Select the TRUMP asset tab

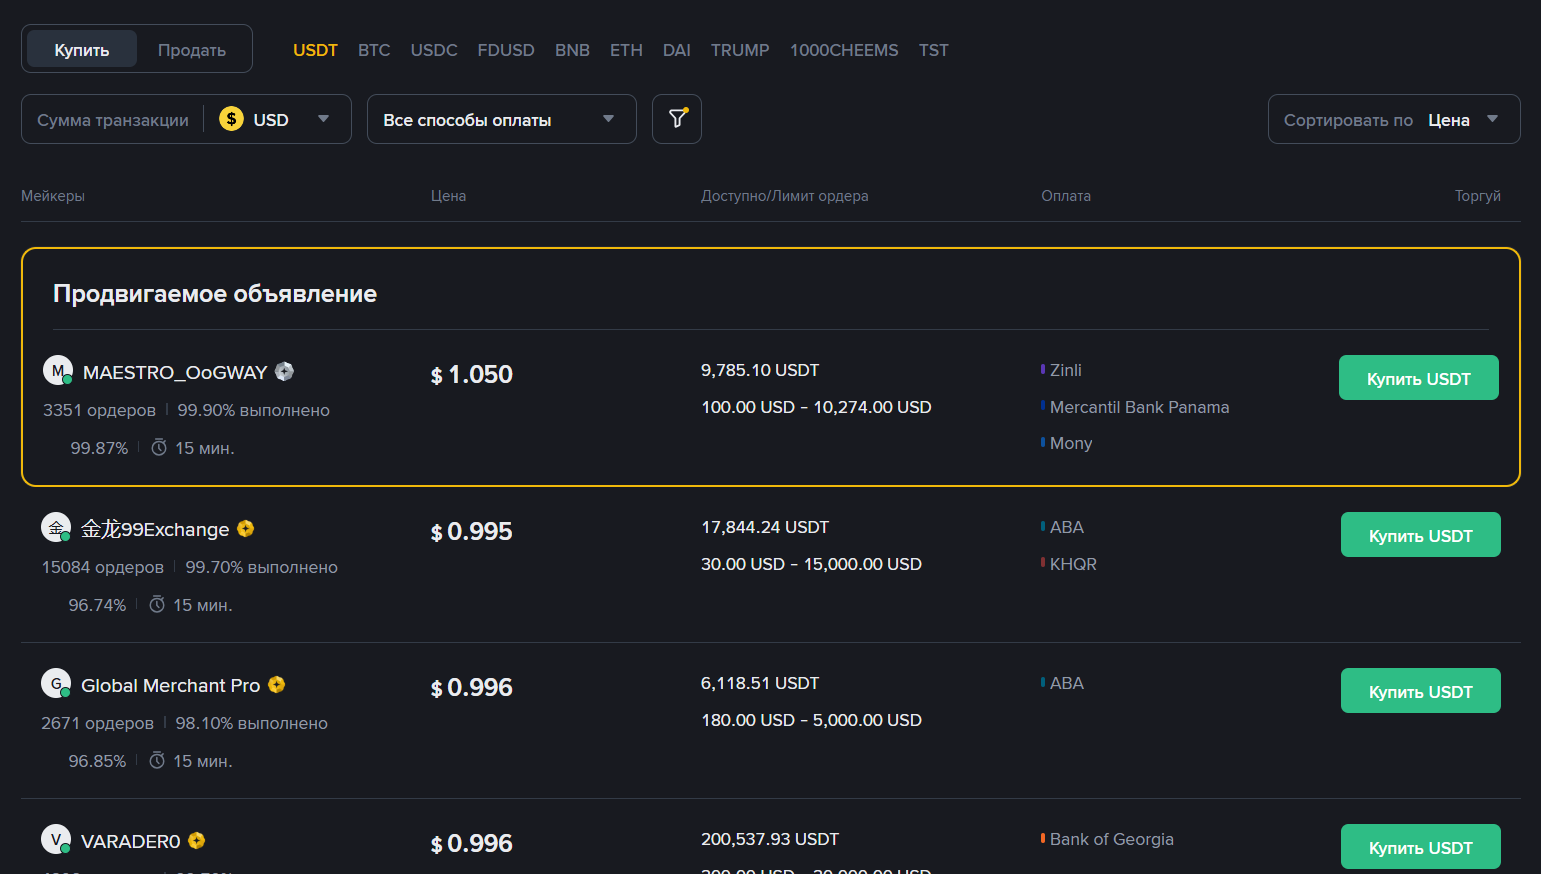[x=739, y=49]
